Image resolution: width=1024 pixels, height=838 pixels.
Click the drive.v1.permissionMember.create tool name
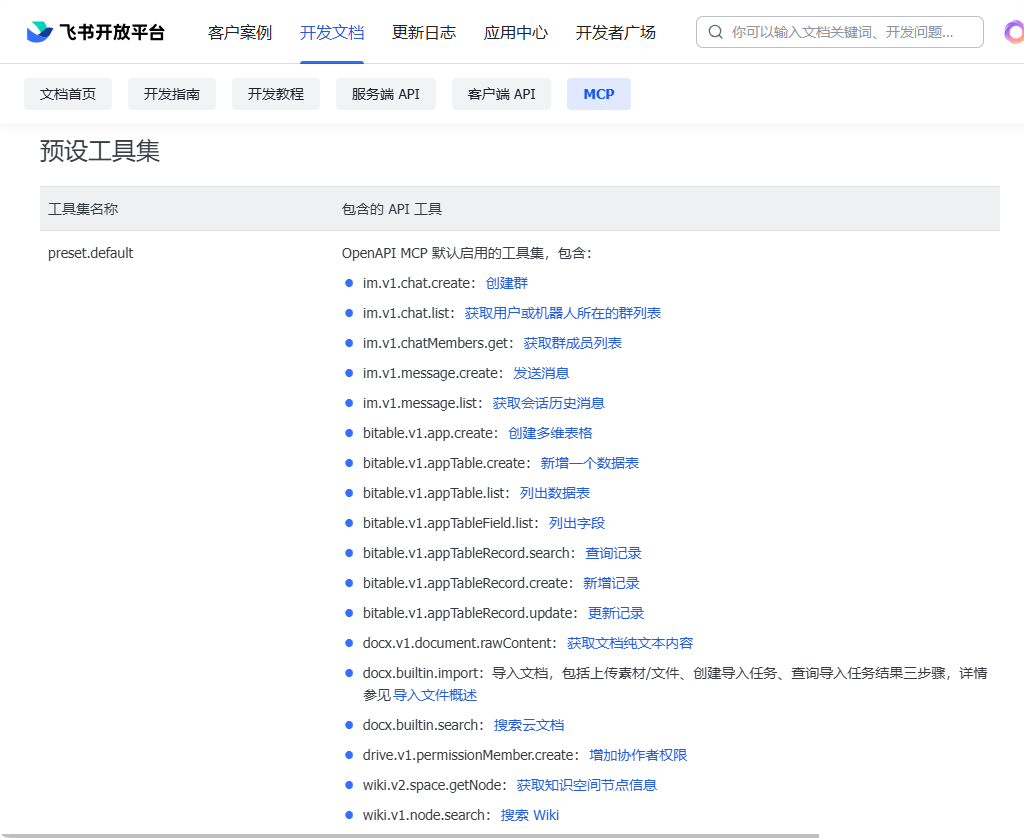pyautogui.click(x=468, y=755)
